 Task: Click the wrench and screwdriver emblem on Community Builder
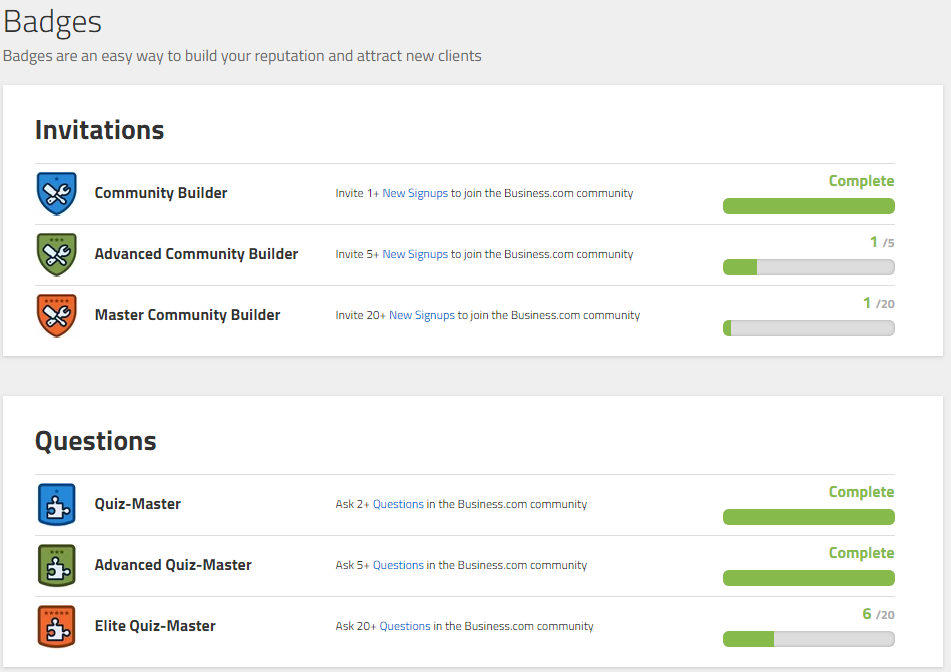click(x=57, y=193)
